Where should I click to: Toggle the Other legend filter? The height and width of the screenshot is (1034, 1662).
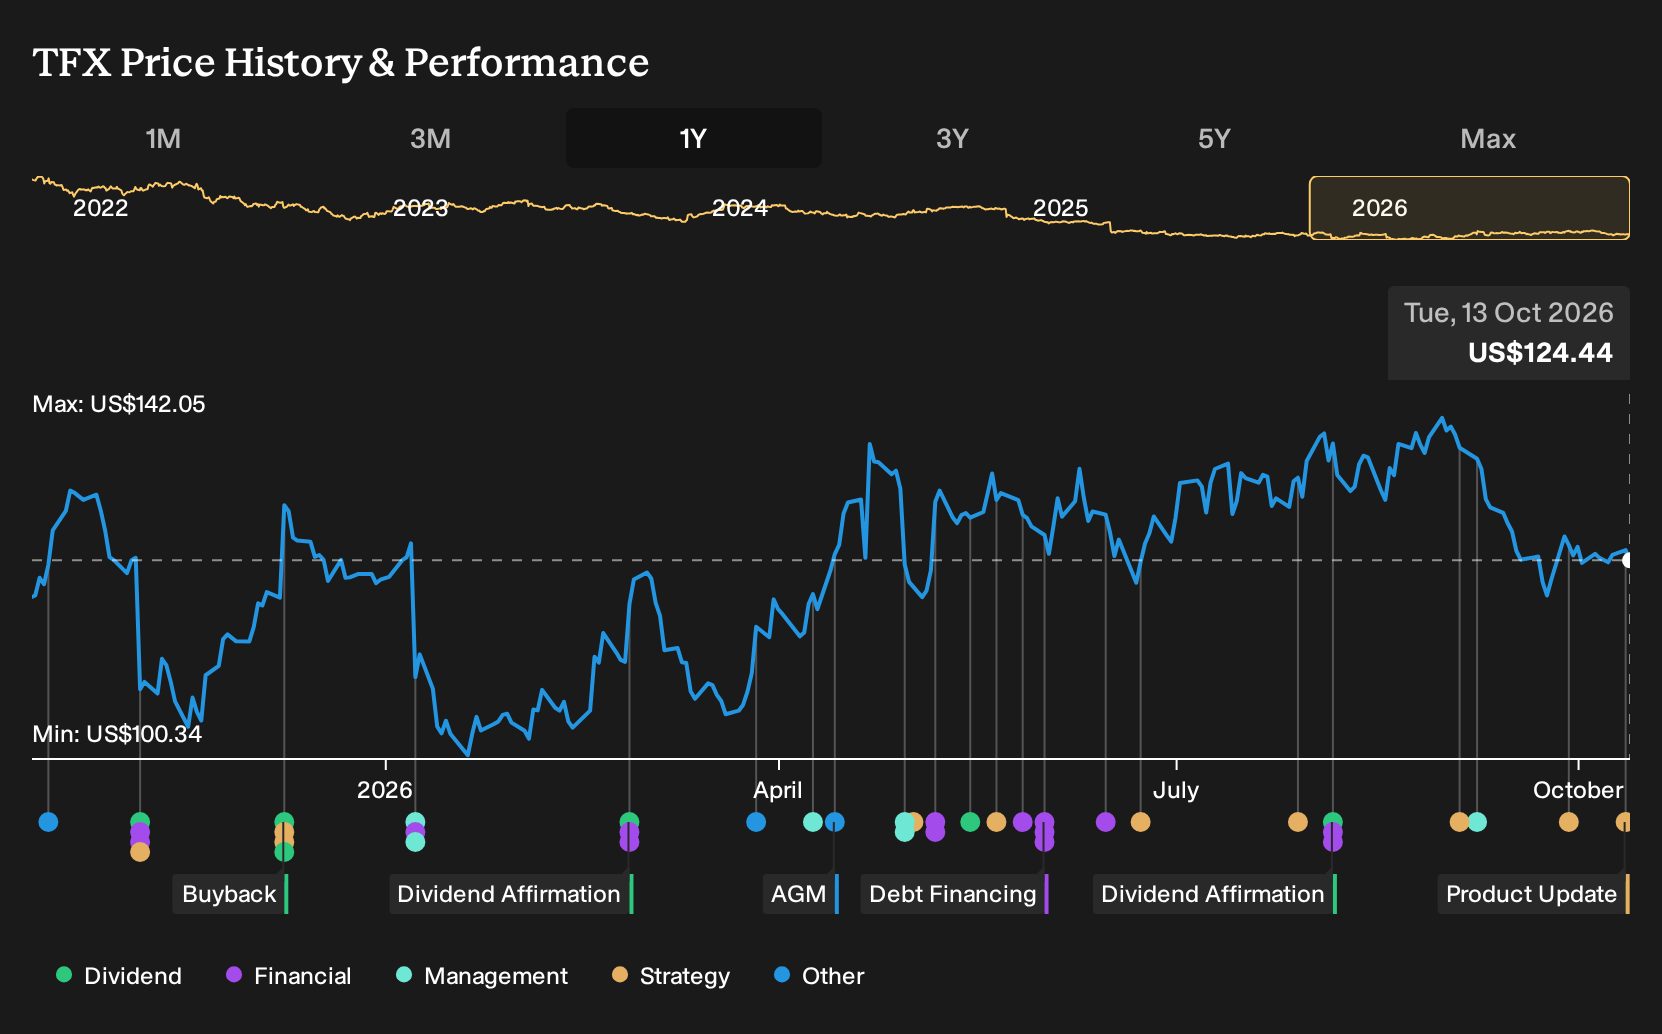(819, 976)
